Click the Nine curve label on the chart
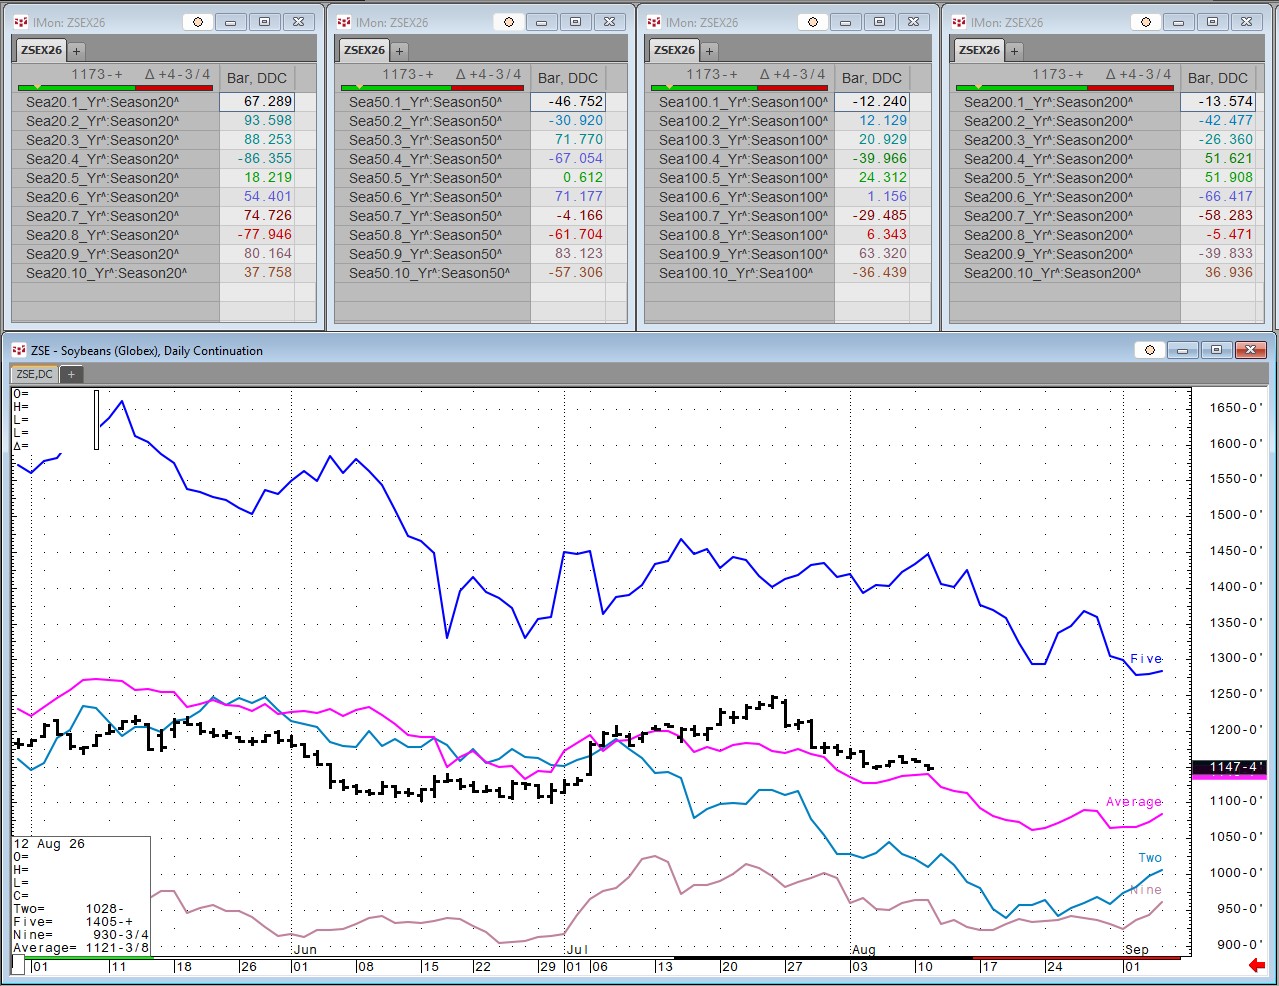The width and height of the screenshot is (1279, 986). (x=1146, y=890)
